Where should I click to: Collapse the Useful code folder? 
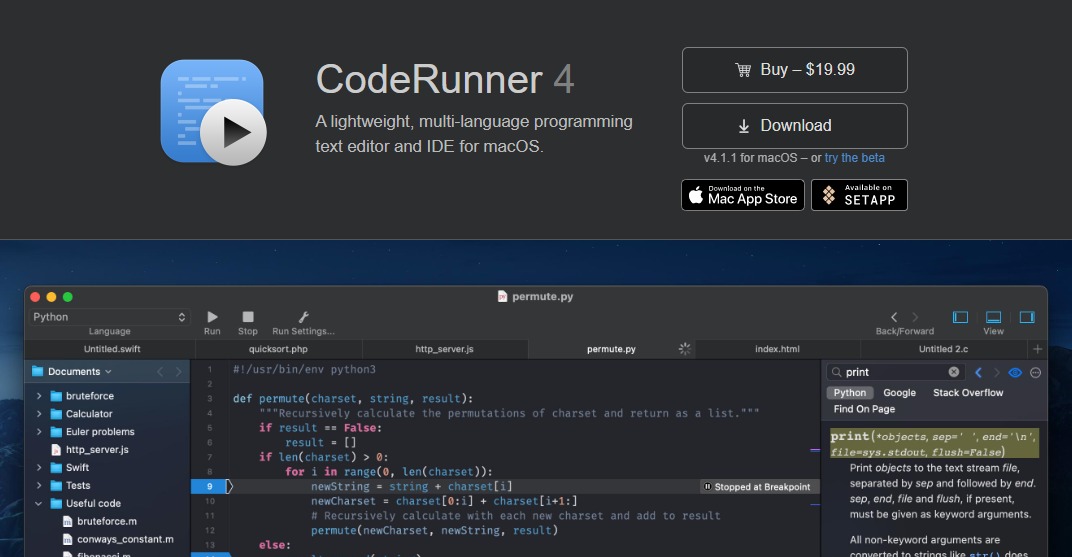[x=39, y=503]
